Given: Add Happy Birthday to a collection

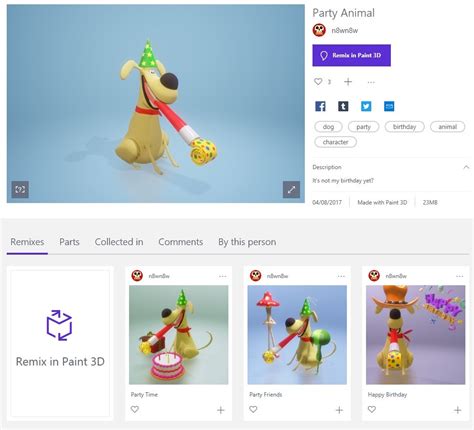Looking at the screenshot, I should click(458, 410).
